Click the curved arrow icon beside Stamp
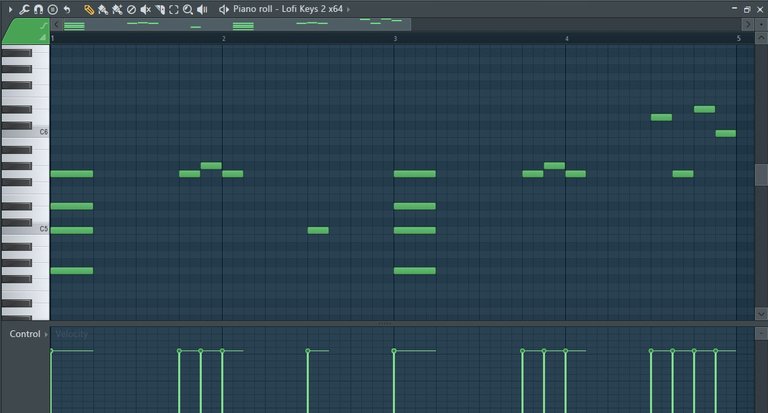The height and width of the screenshot is (413, 768). tap(67, 9)
